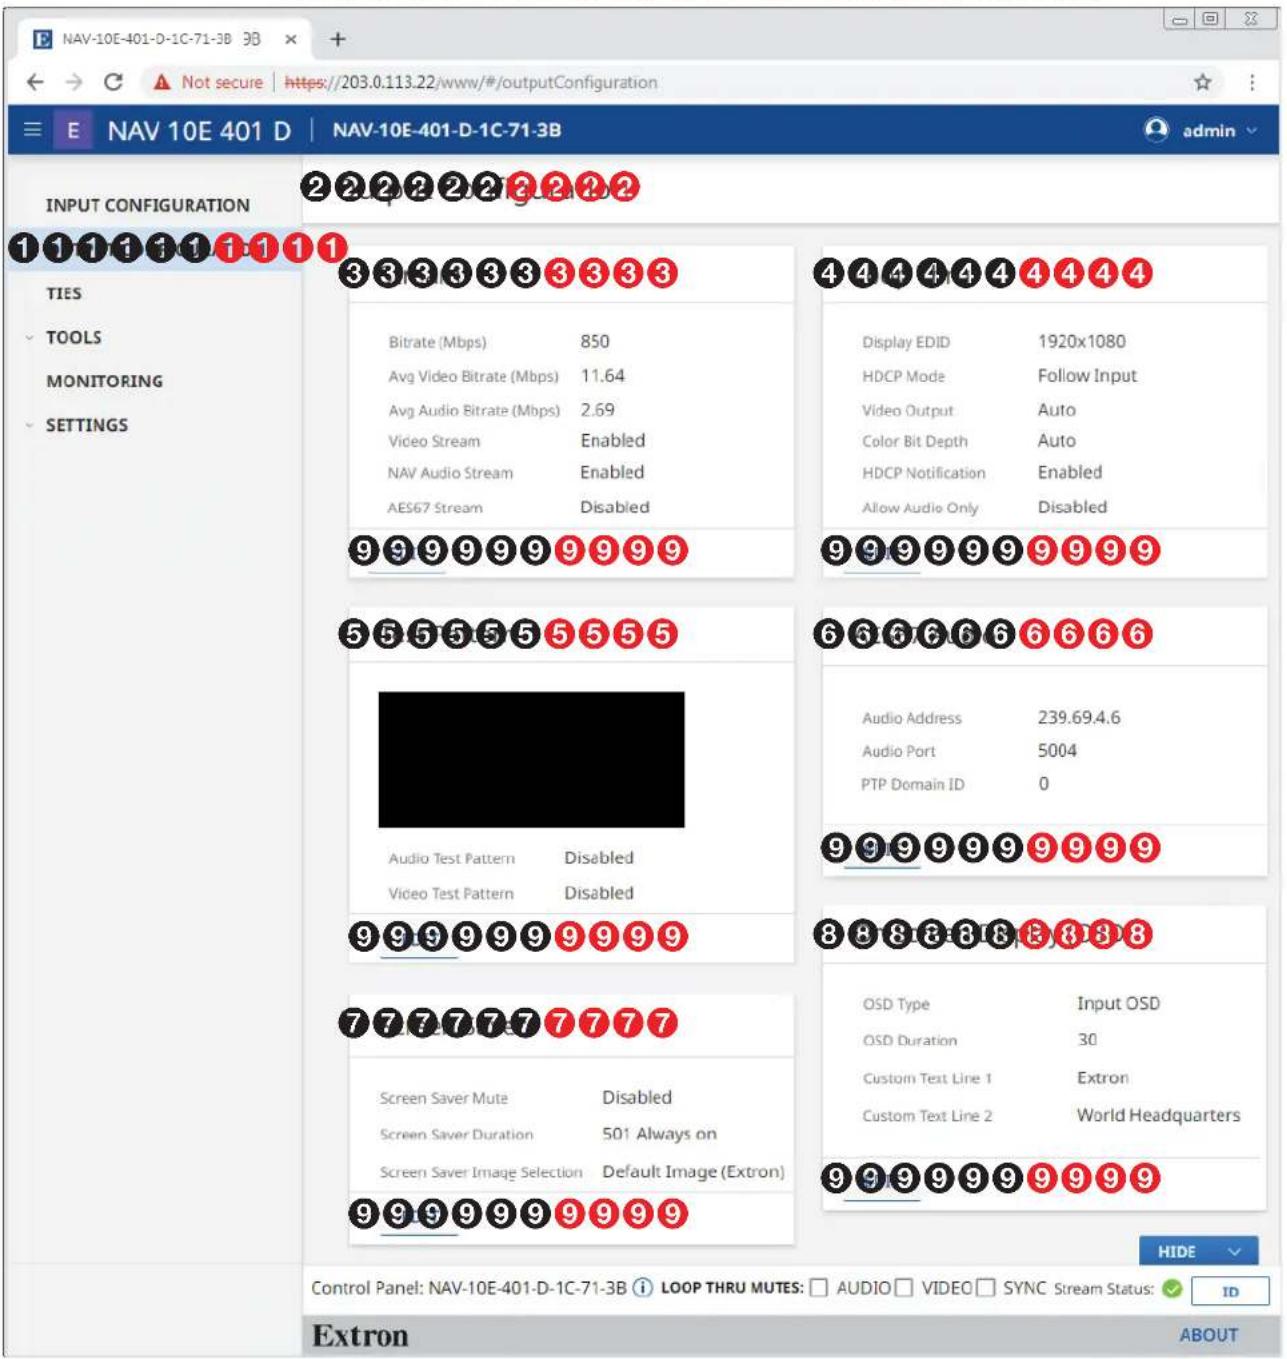Click the purple E logo in header

(73, 130)
